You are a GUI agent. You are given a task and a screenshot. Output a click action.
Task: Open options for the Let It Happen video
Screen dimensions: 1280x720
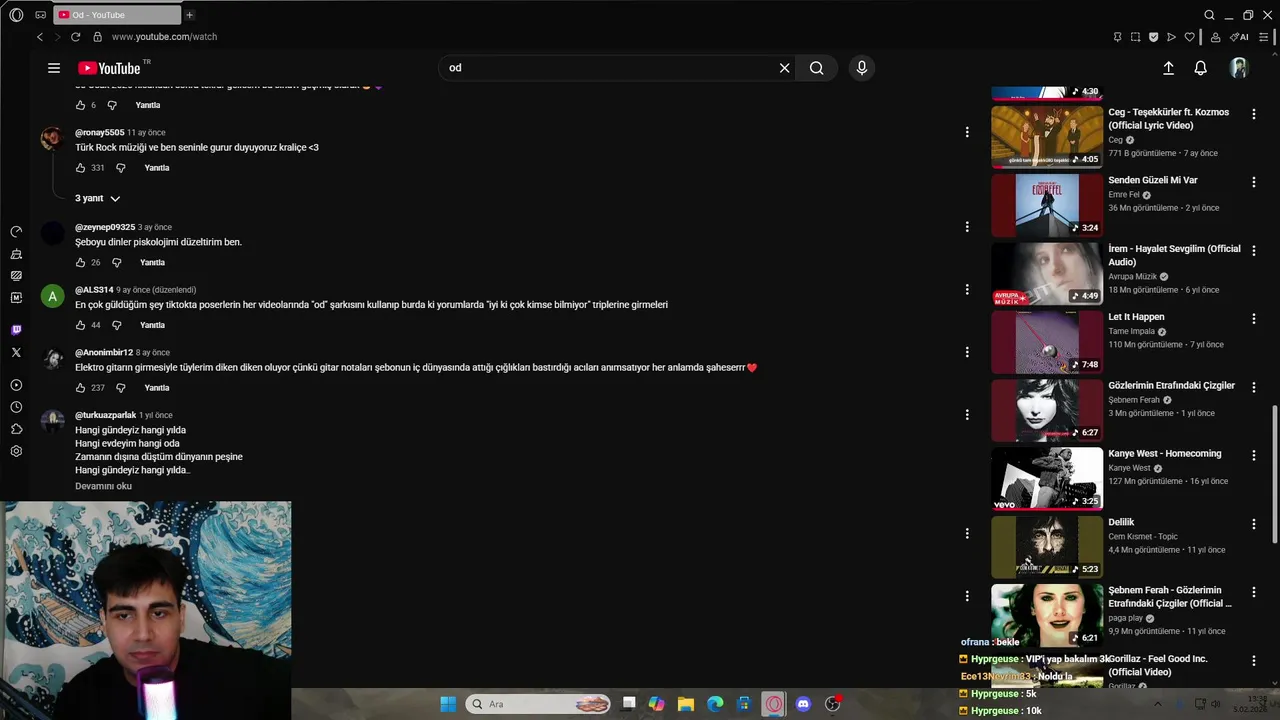tap(1254, 319)
